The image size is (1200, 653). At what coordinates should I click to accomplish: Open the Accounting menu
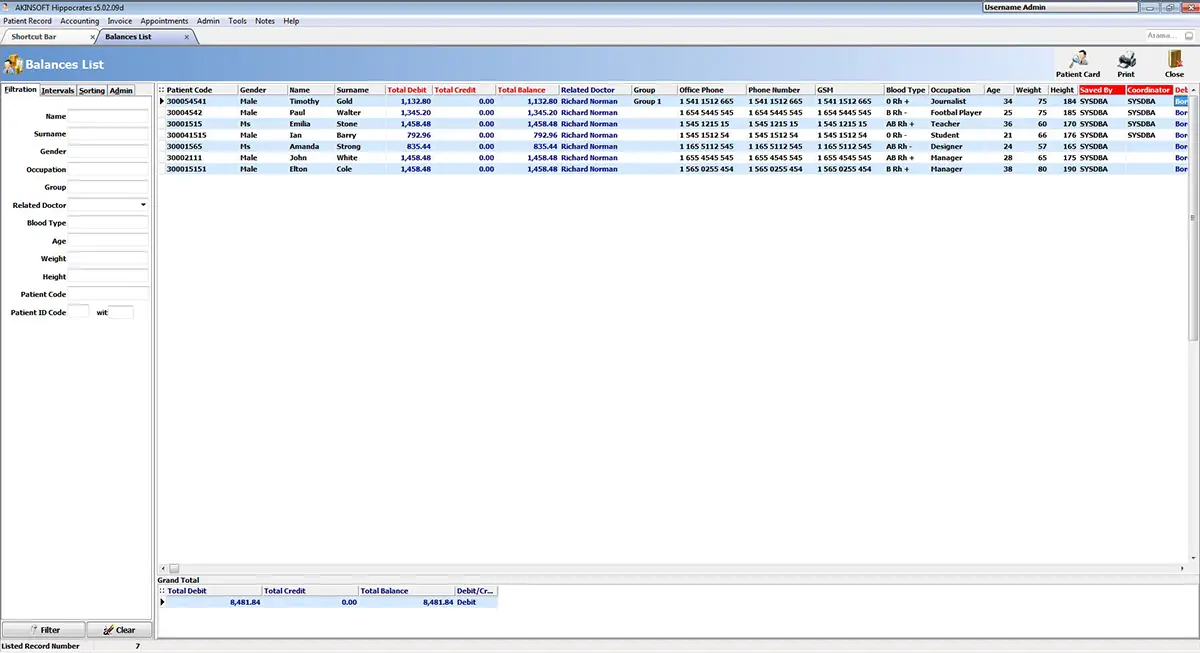click(80, 21)
